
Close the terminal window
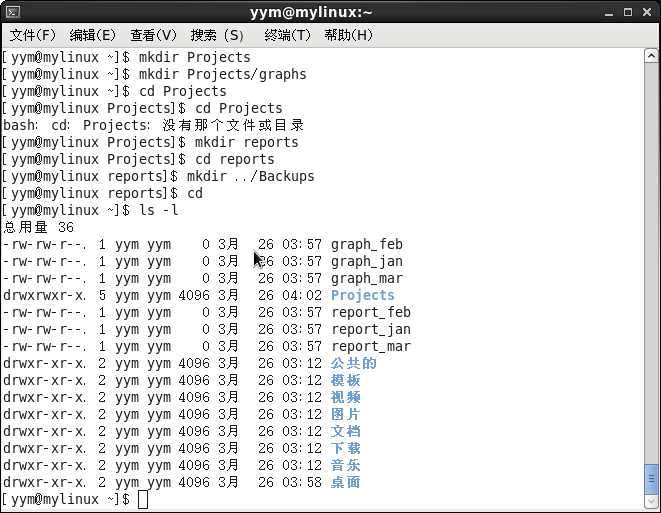click(x=647, y=12)
